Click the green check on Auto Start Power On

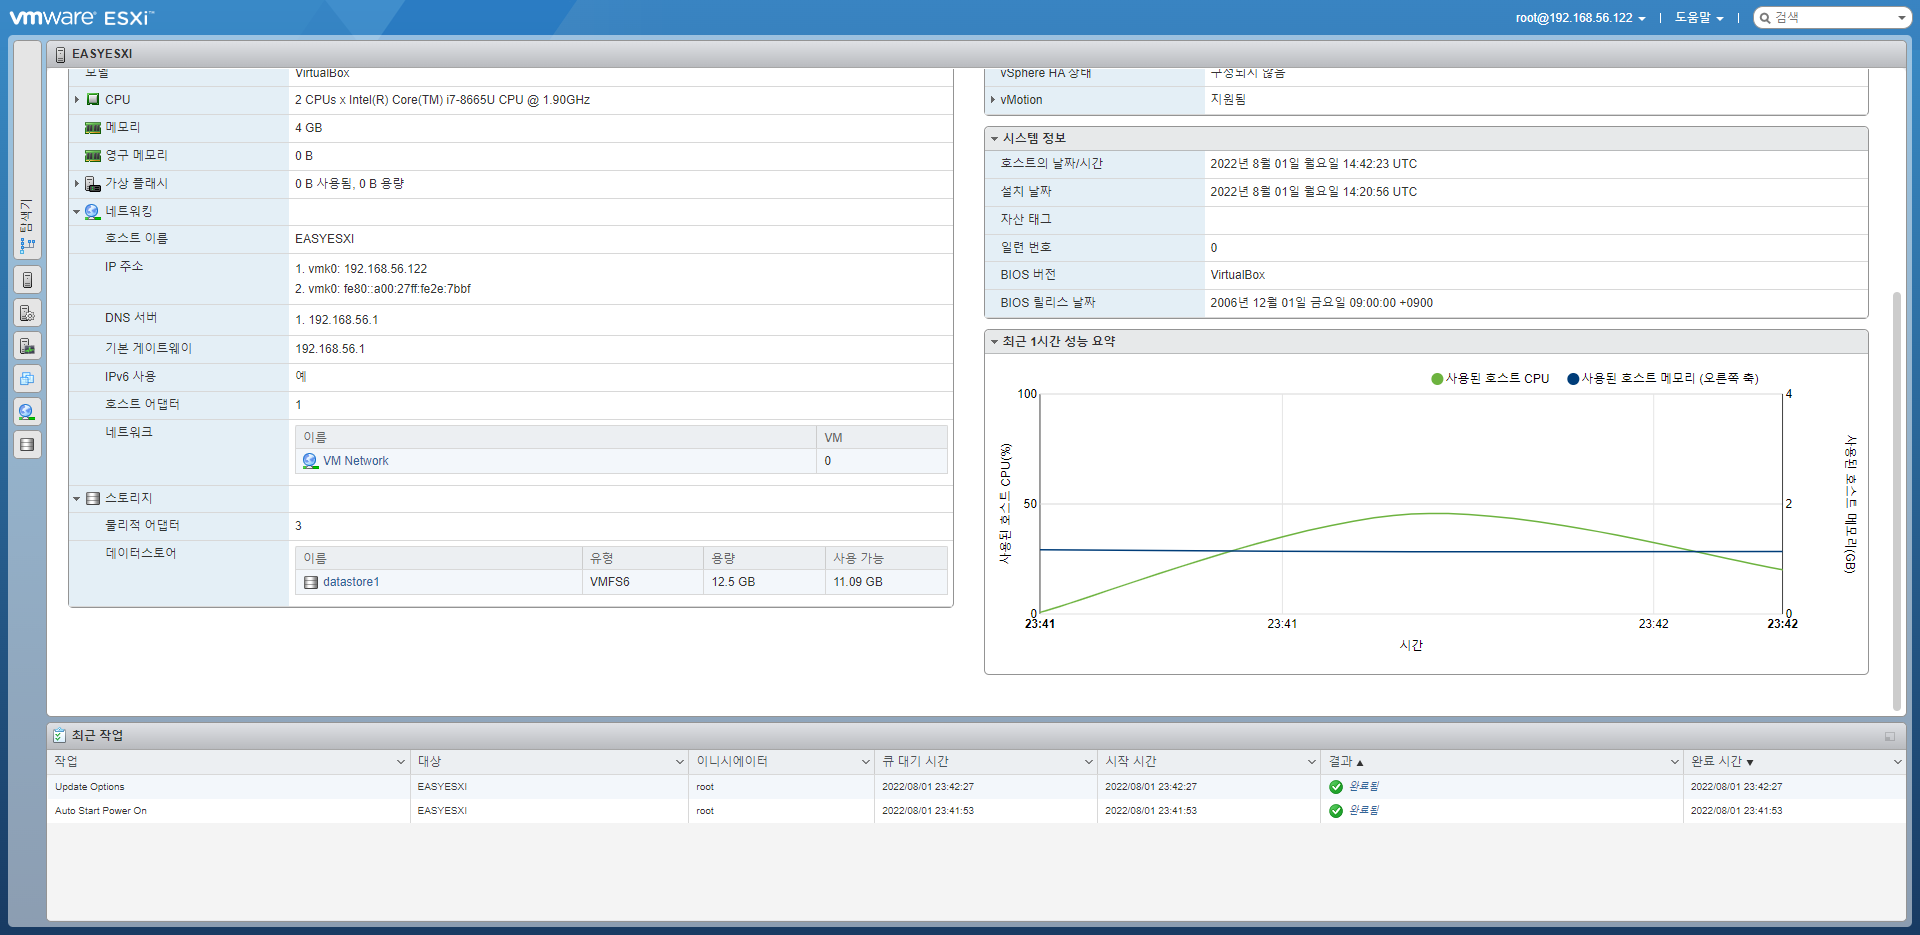pyautogui.click(x=1336, y=811)
